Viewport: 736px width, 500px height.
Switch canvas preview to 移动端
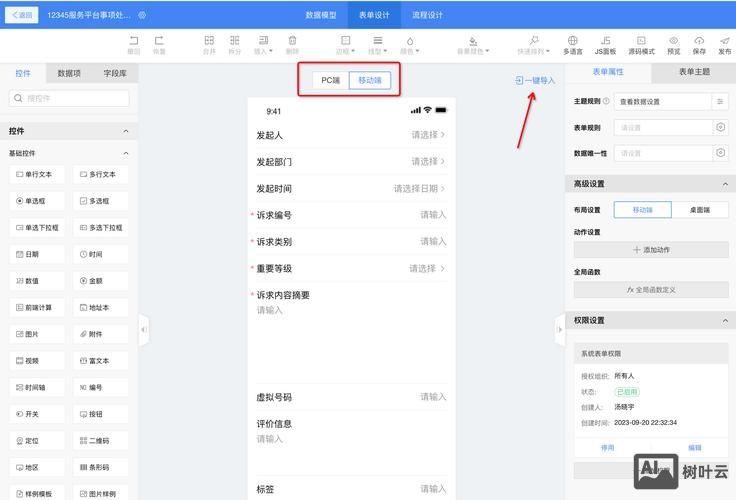tap(370, 80)
